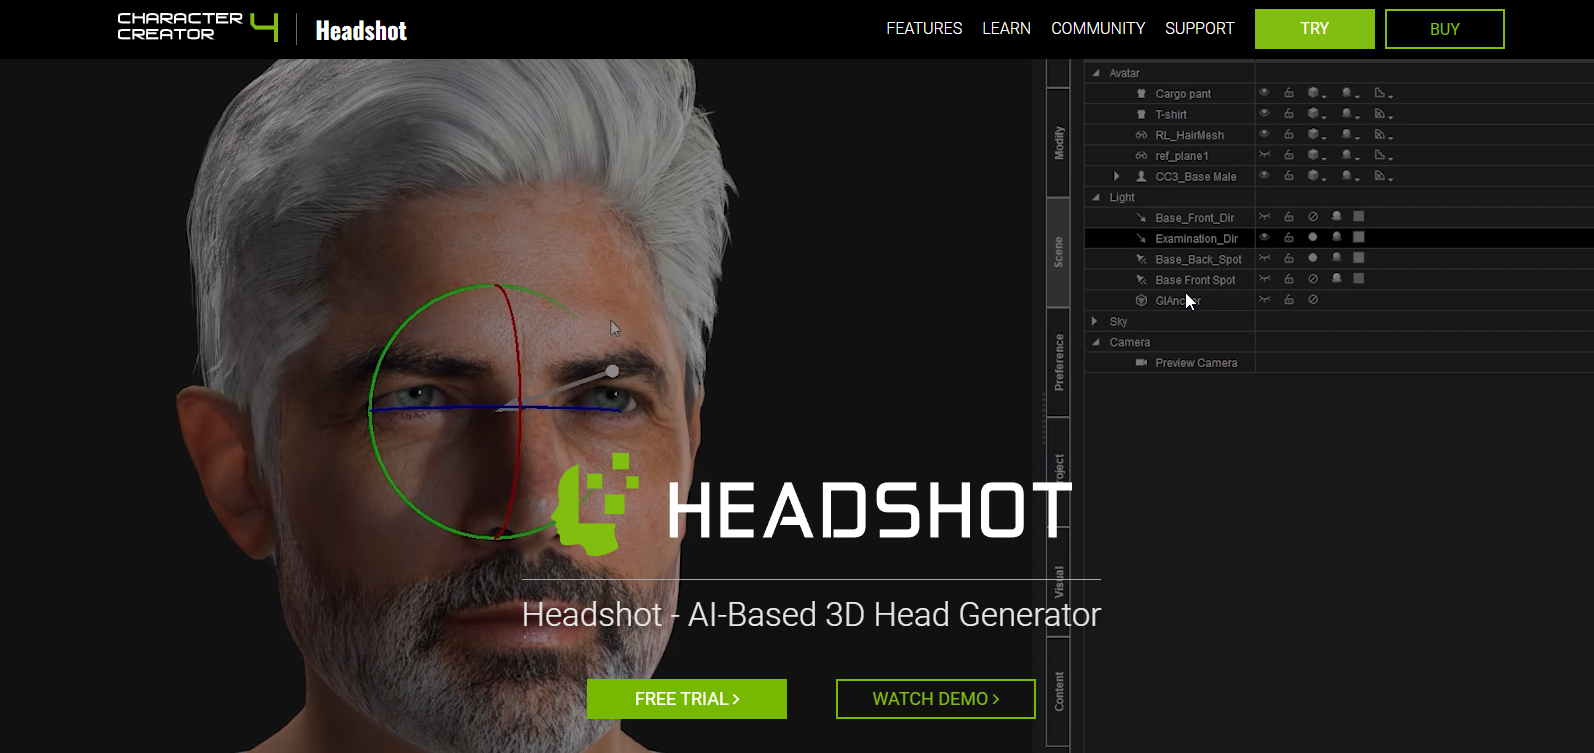
Task: Click the lock icon for Base Front Spot
Action: [1289, 279]
